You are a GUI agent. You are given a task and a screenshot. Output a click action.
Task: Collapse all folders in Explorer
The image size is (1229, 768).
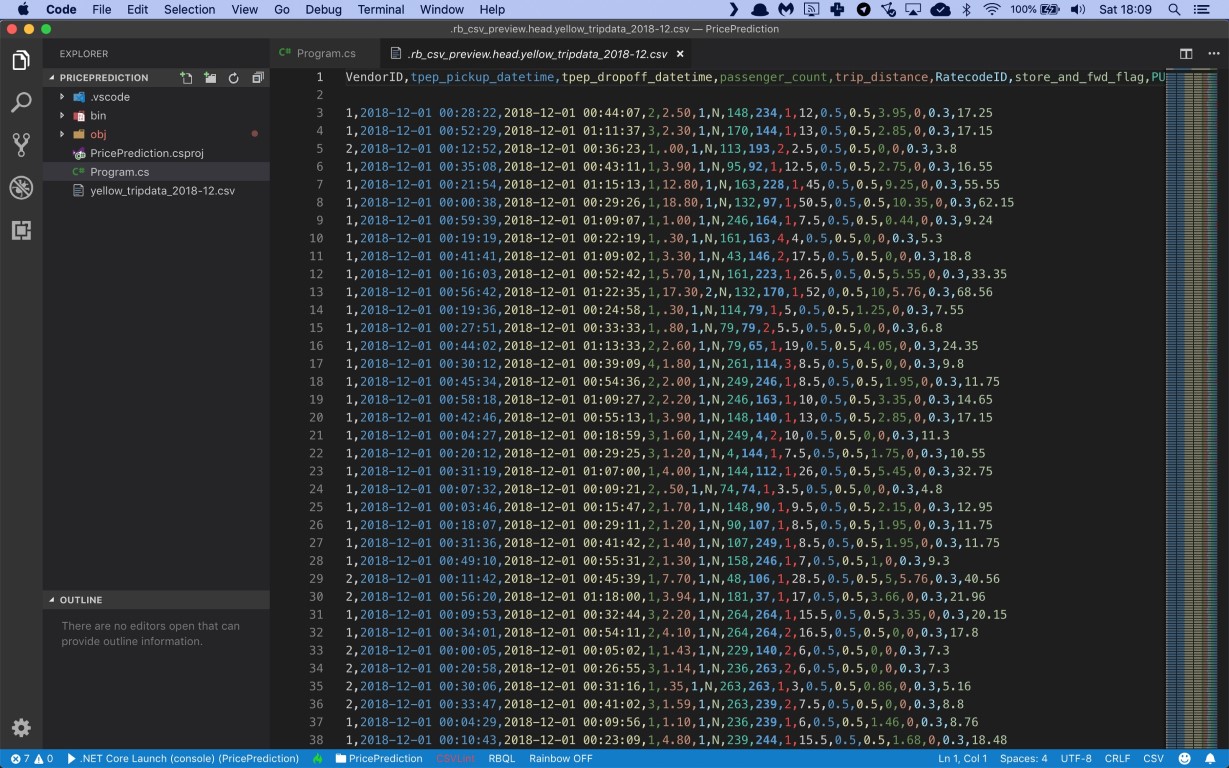point(257,78)
